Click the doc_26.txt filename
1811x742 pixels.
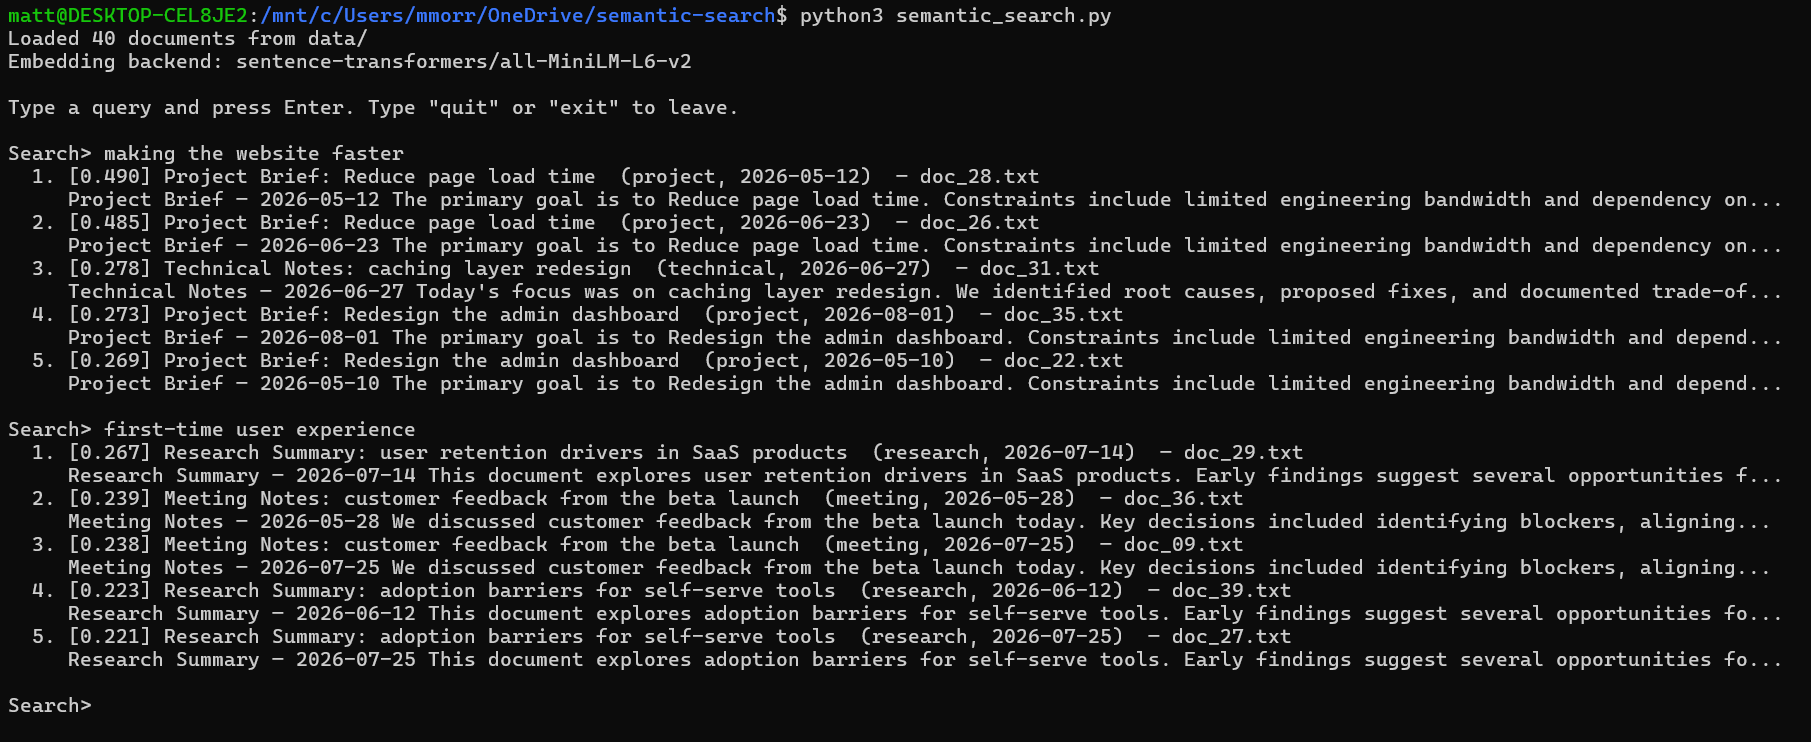pos(979,223)
